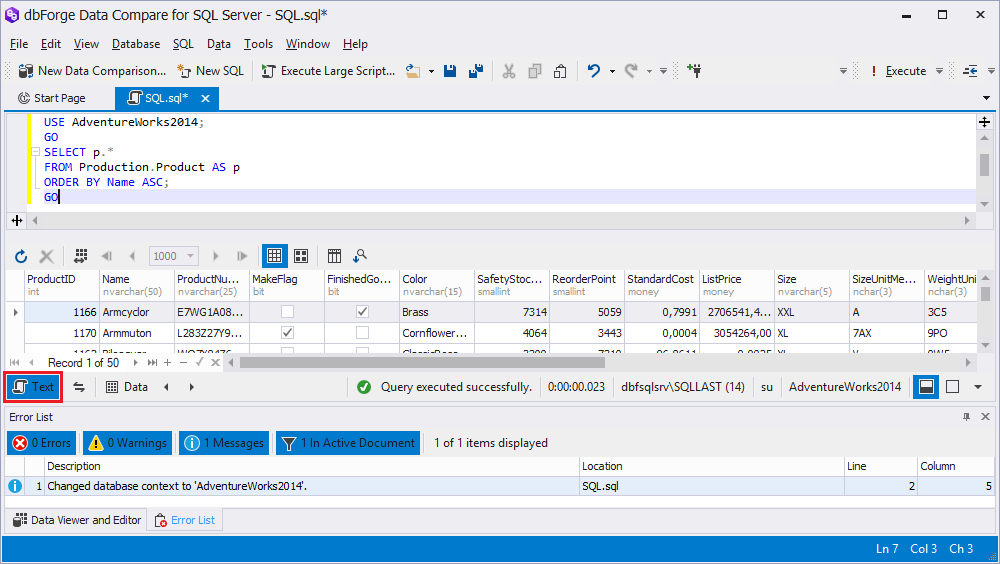1000x564 pixels.
Task: Click the Open File folder icon
Action: (413, 71)
